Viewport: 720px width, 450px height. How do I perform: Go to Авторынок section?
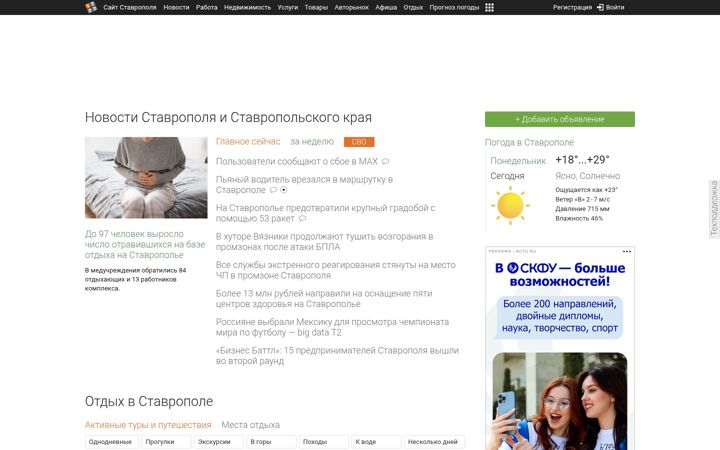point(351,7)
